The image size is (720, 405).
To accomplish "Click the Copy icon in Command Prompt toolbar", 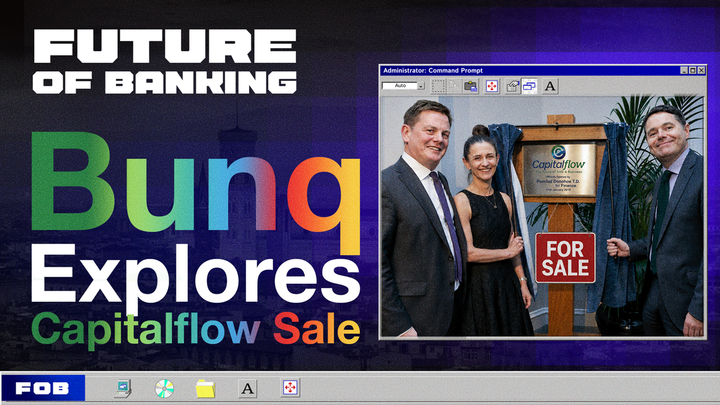I will [454, 86].
